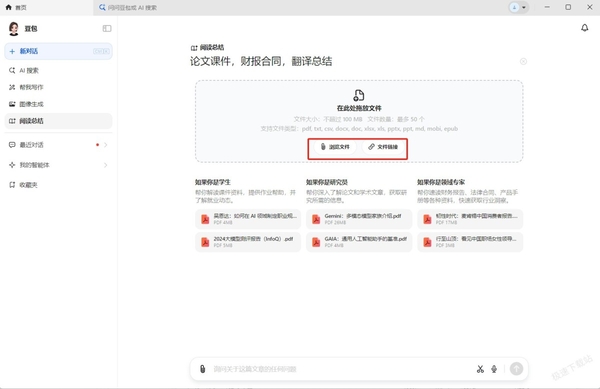Minimize the Doubao window

click(x=547, y=7)
